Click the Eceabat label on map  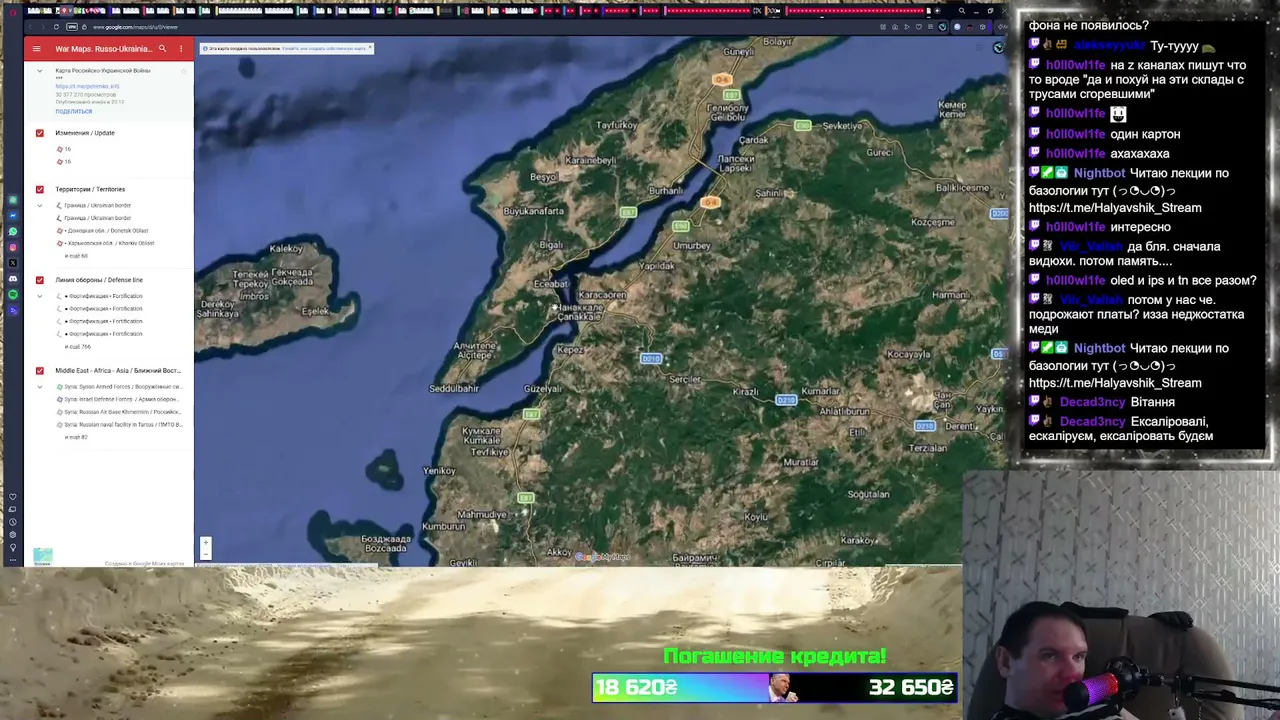551,284
